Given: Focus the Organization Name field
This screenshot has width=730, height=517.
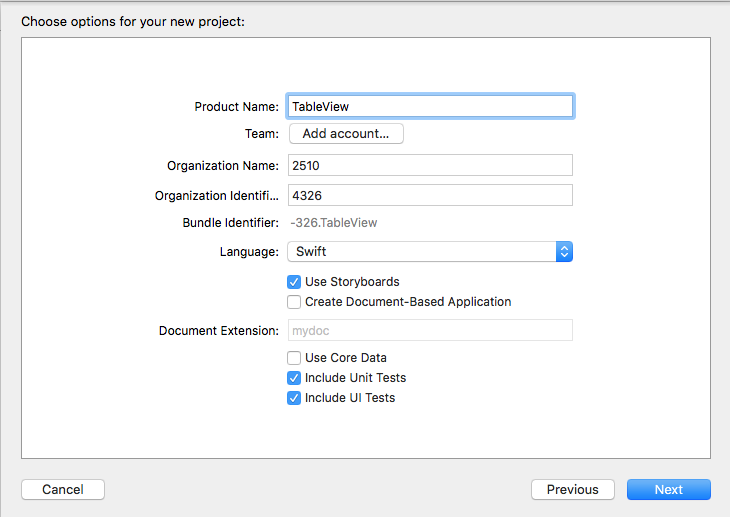Looking at the screenshot, I should pos(430,165).
